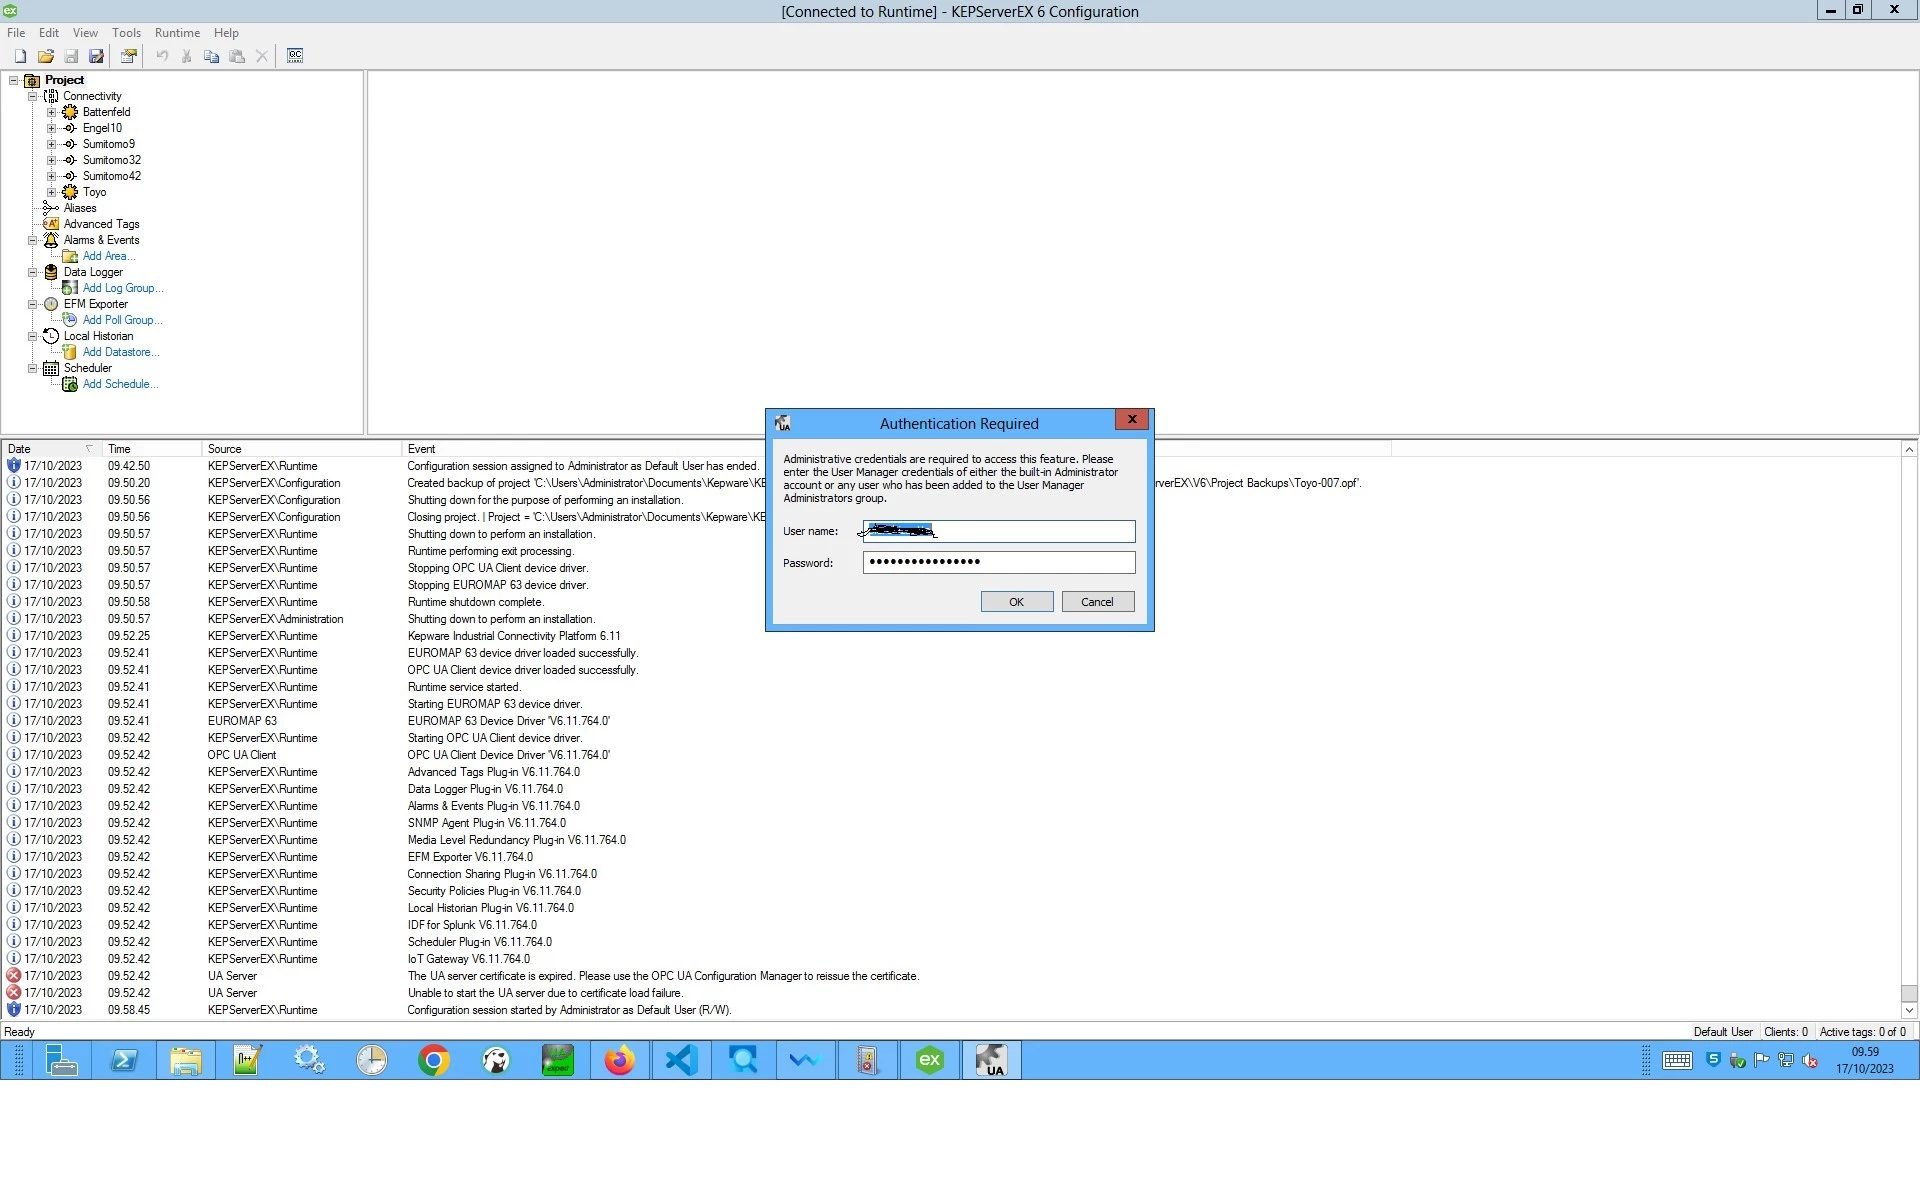Click the Password input field
The width and height of the screenshot is (1920, 1200).
pyautogui.click(x=998, y=563)
